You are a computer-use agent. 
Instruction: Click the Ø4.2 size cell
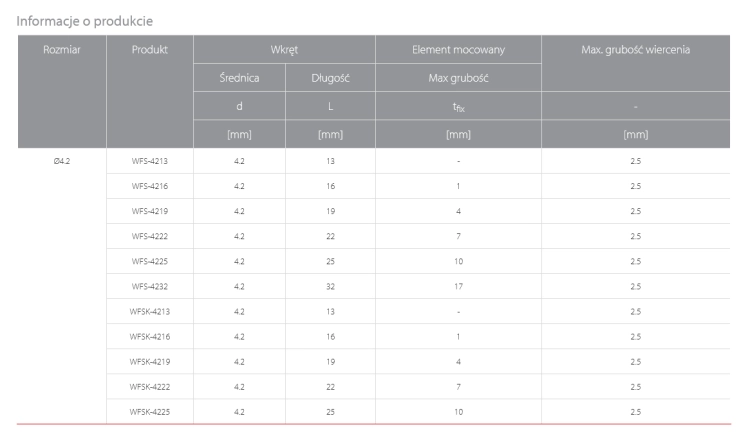point(62,161)
